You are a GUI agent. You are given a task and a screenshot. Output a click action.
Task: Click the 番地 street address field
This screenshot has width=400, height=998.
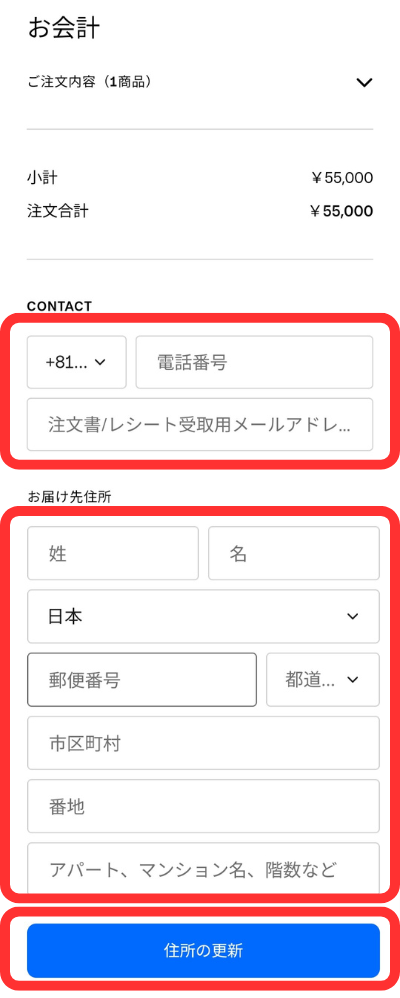coord(203,806)
